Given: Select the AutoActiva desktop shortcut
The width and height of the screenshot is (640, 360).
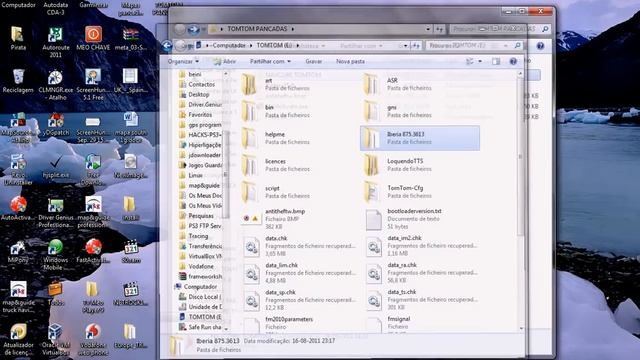Looking at the screenshot, I should [18, 209].
